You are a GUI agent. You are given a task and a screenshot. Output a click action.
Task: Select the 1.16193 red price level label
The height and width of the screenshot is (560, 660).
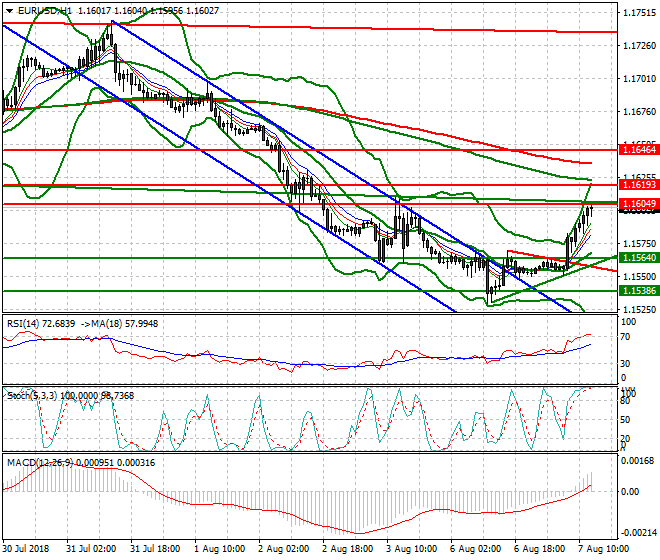[x=639, y=184]
